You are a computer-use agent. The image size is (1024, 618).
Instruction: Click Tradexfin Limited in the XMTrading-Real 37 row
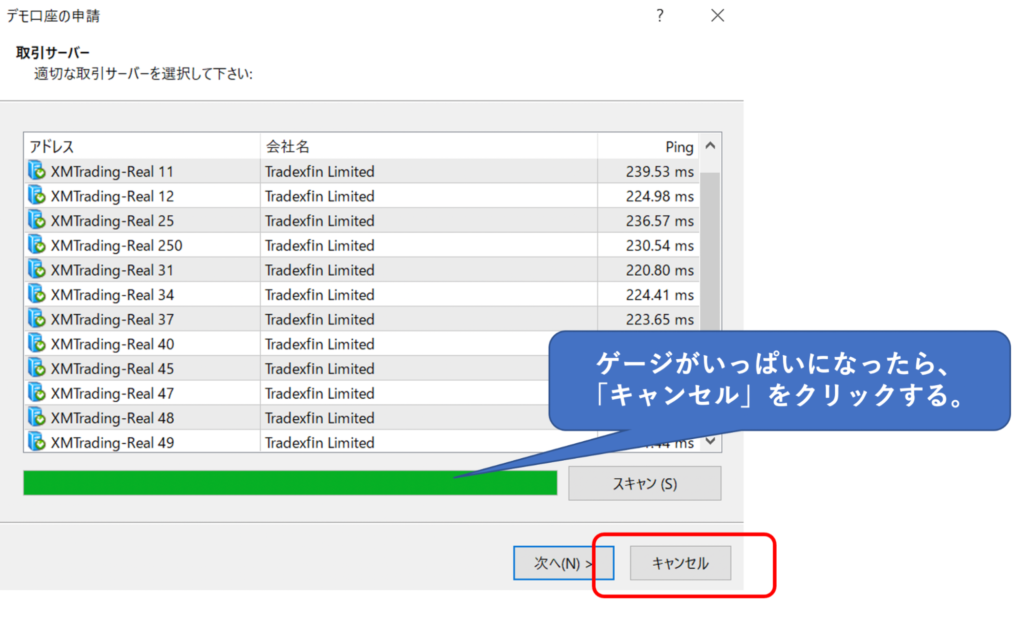coord(319,319)
